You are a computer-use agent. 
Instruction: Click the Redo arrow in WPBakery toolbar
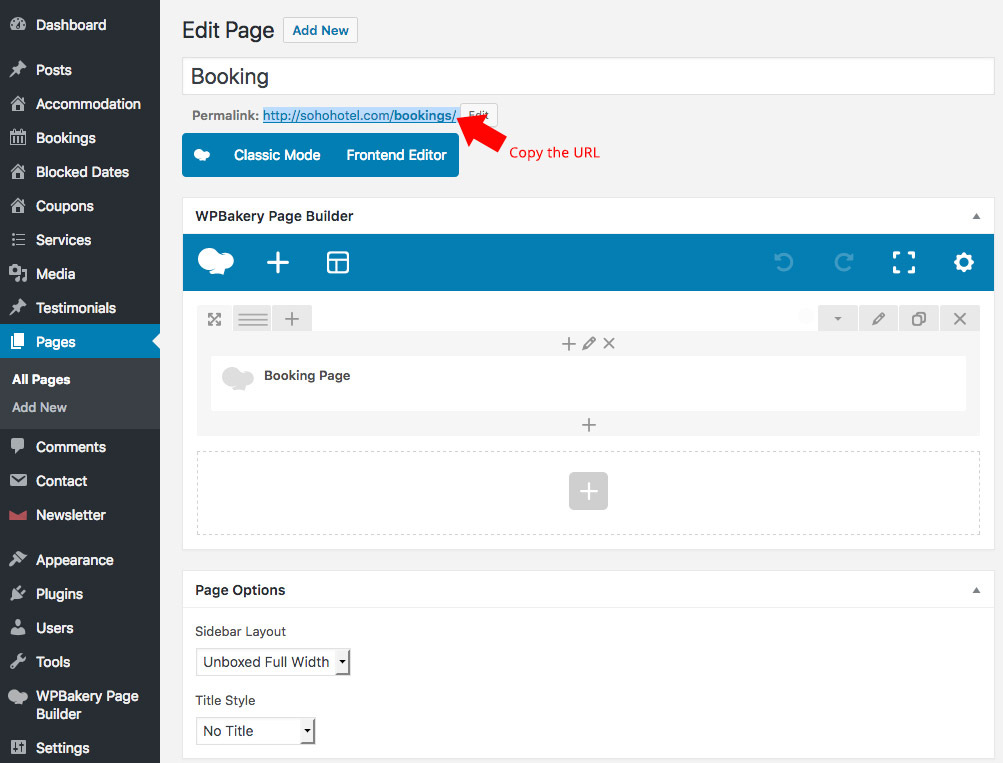point(844,262)
